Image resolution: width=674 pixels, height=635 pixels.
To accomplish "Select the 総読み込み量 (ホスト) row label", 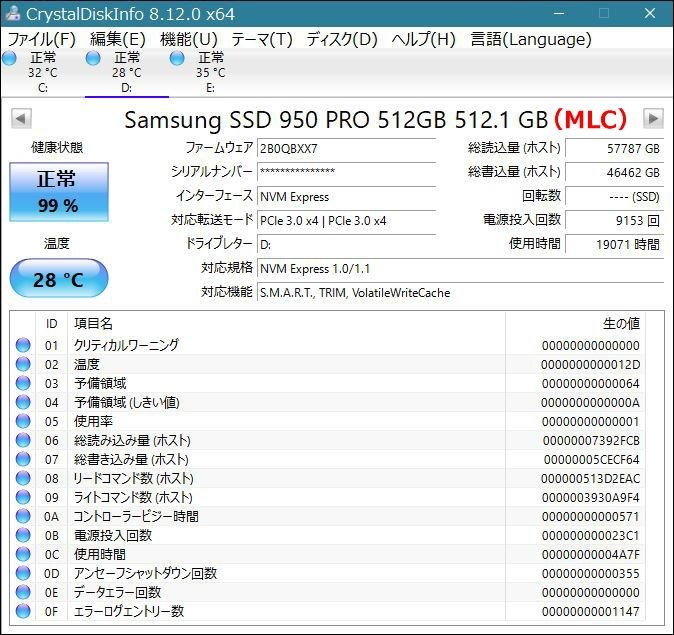I will click(132, 440).
